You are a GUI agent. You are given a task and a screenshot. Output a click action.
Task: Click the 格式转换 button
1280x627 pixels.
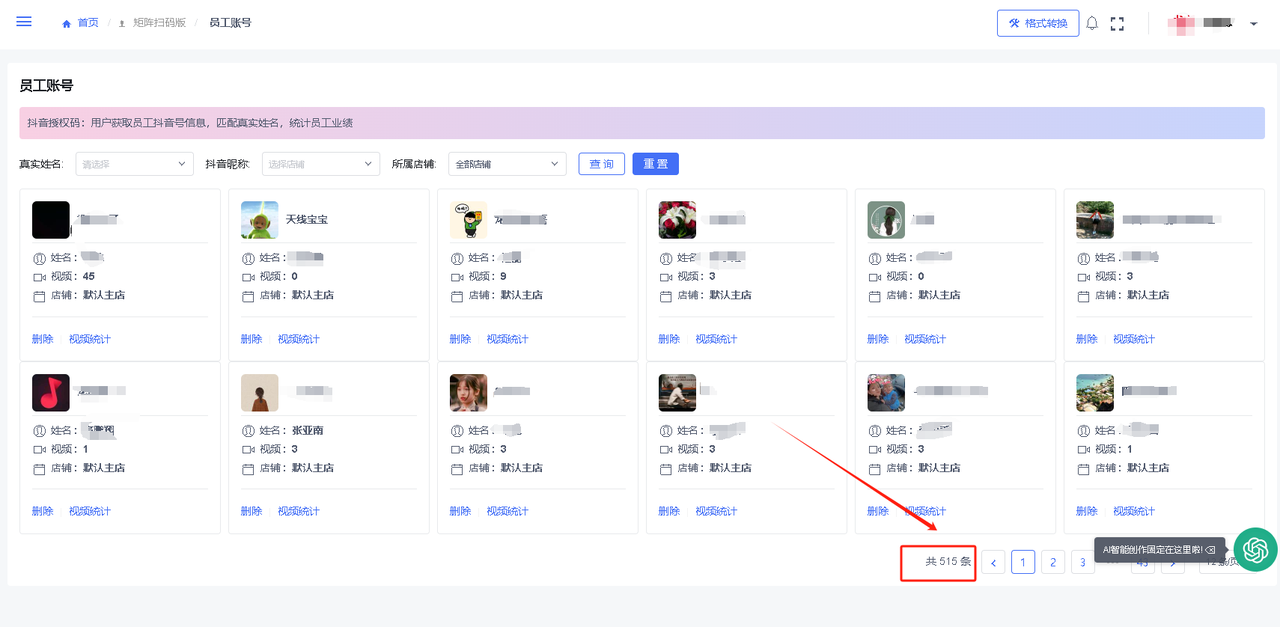point(1037,23)
